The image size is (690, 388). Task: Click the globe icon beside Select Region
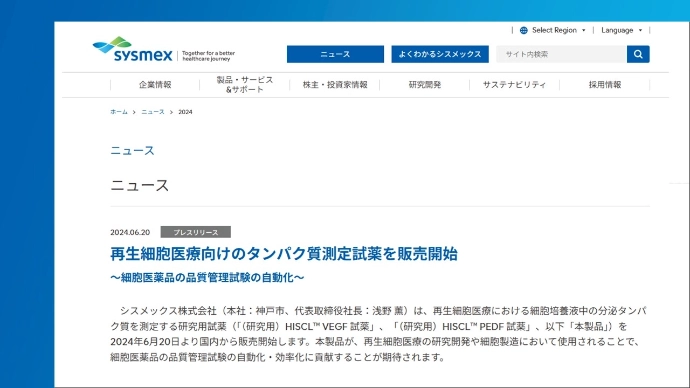524,30
